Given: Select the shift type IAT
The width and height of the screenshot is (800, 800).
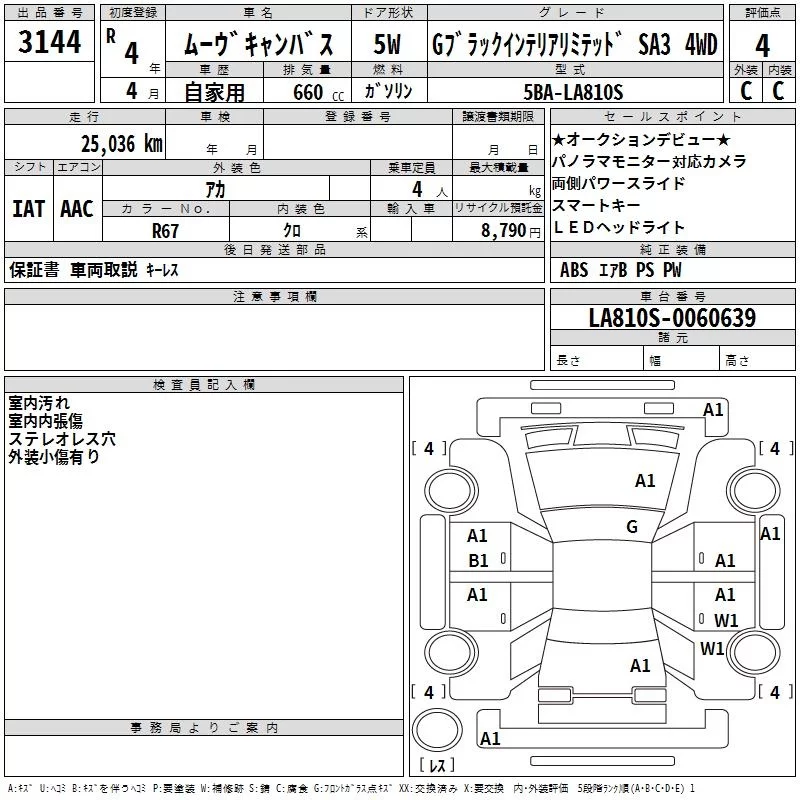Looking at the screenshot, I should pyautogui.click(x=29, y=209).
